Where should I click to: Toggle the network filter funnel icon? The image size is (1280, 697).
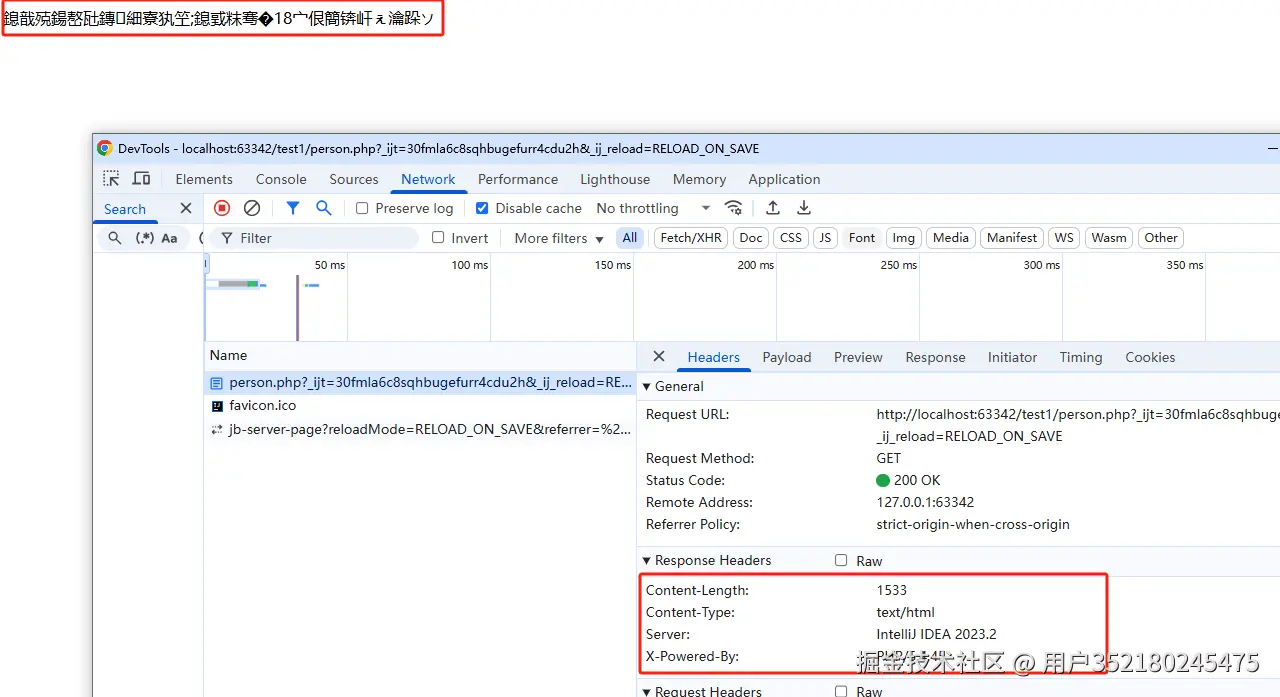292,208
